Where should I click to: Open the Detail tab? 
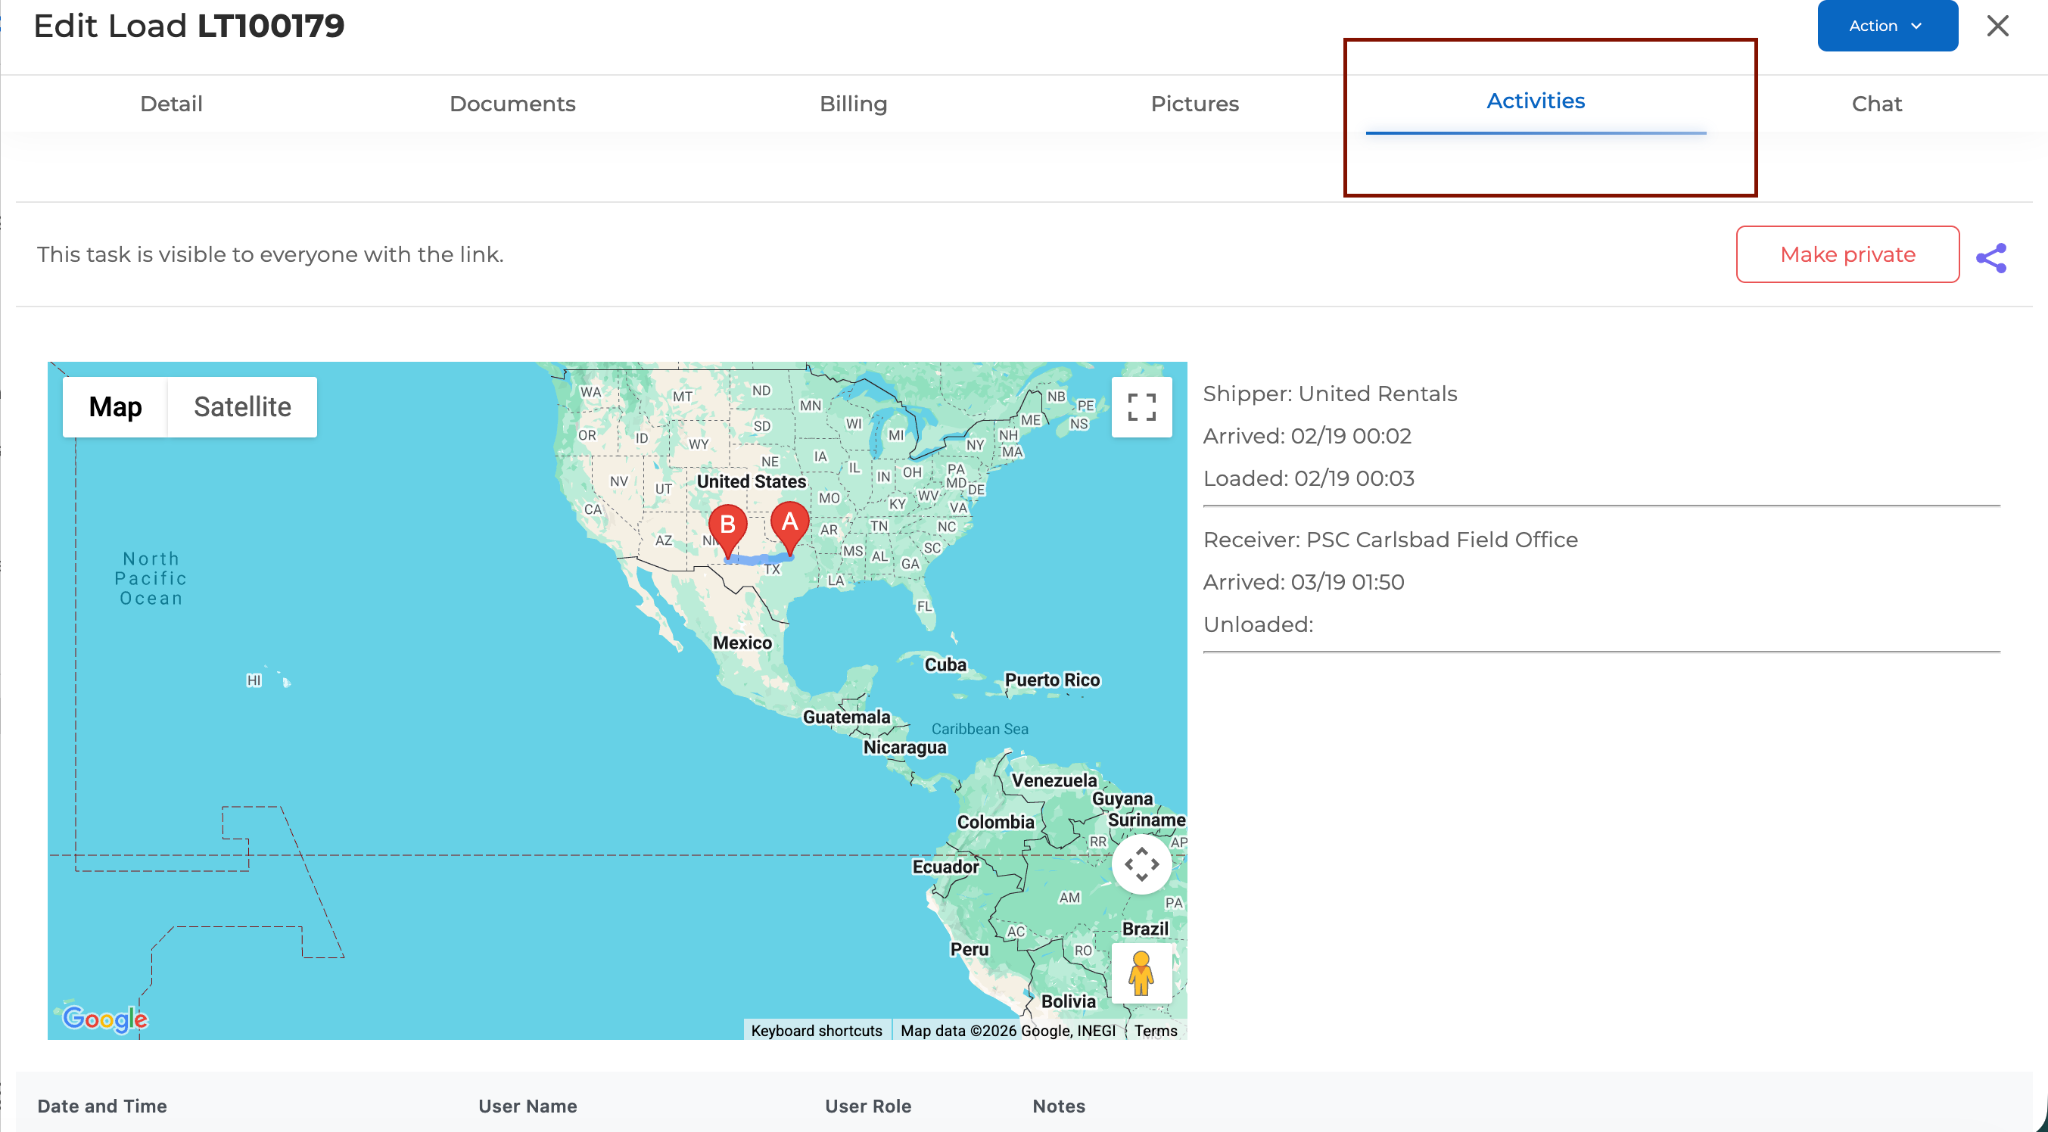point(171,104)
